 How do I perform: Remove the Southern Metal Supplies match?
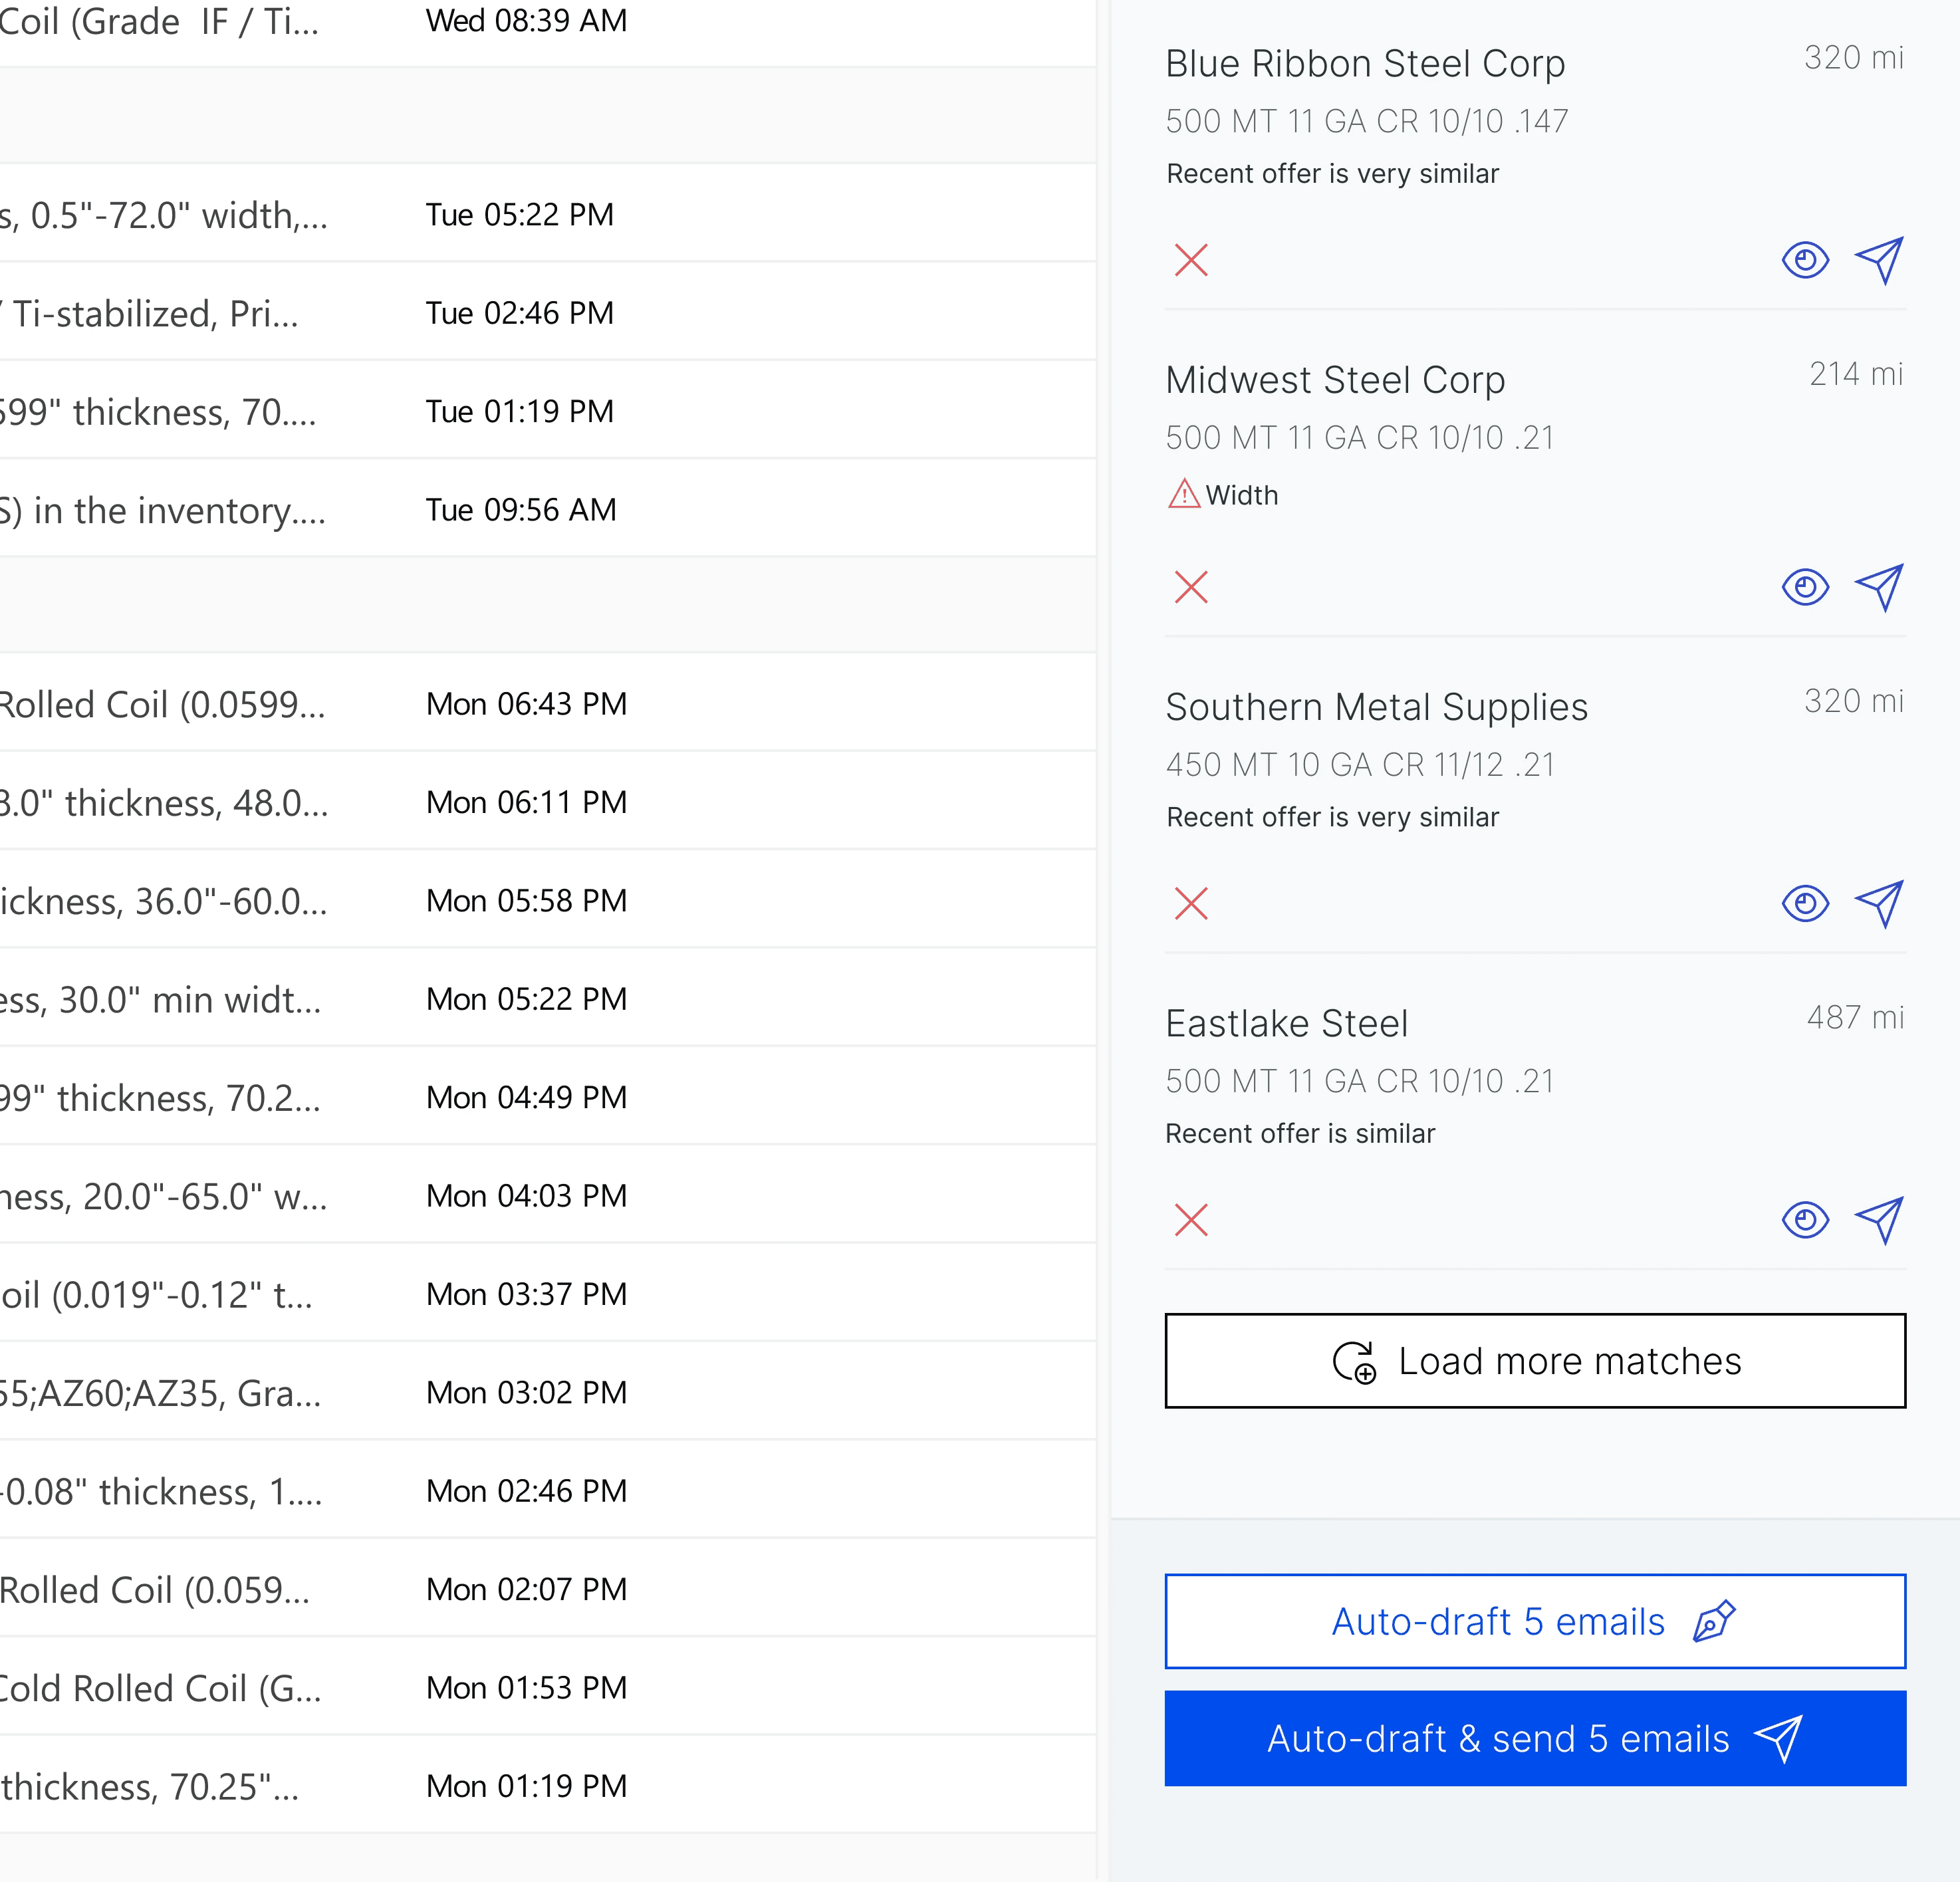pyautogui.click(x=1190, y=903)
